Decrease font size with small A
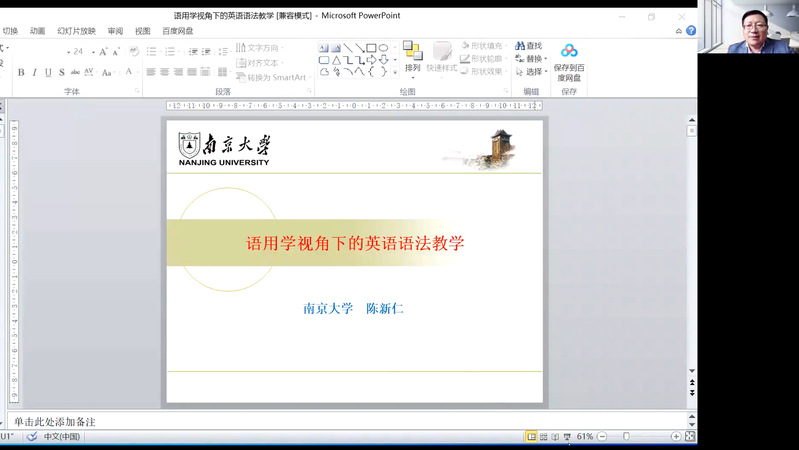The width and height of the screenshot is (799, 450). pyautogui.click(x=116, y=51)
